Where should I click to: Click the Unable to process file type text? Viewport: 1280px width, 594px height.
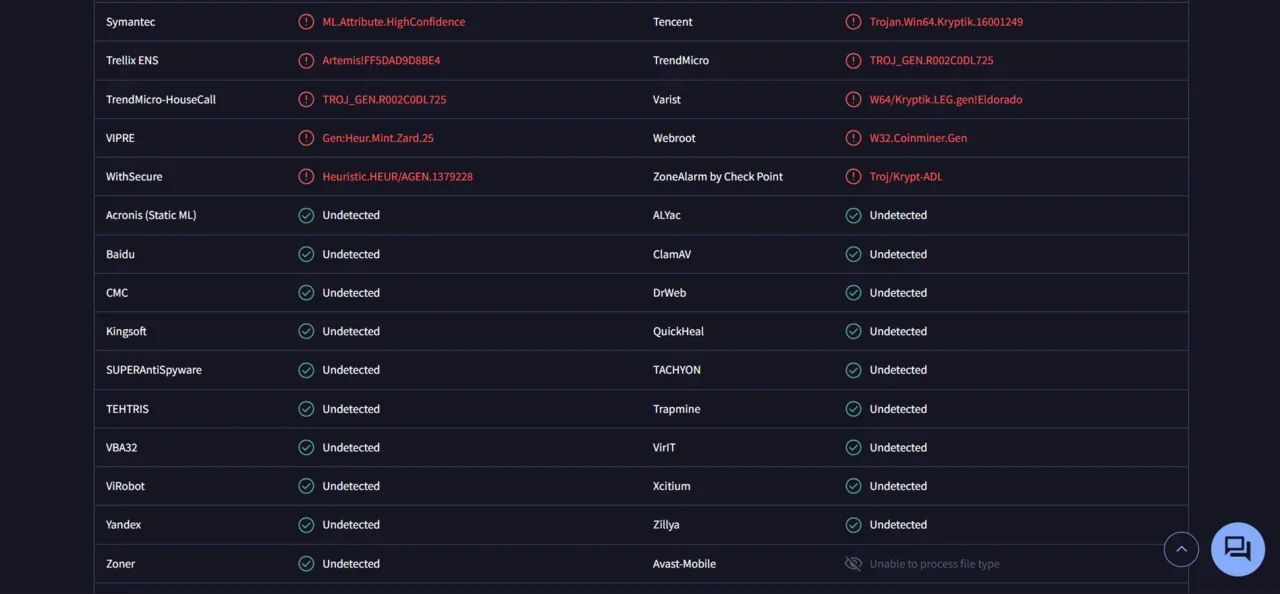coord(934,564)
